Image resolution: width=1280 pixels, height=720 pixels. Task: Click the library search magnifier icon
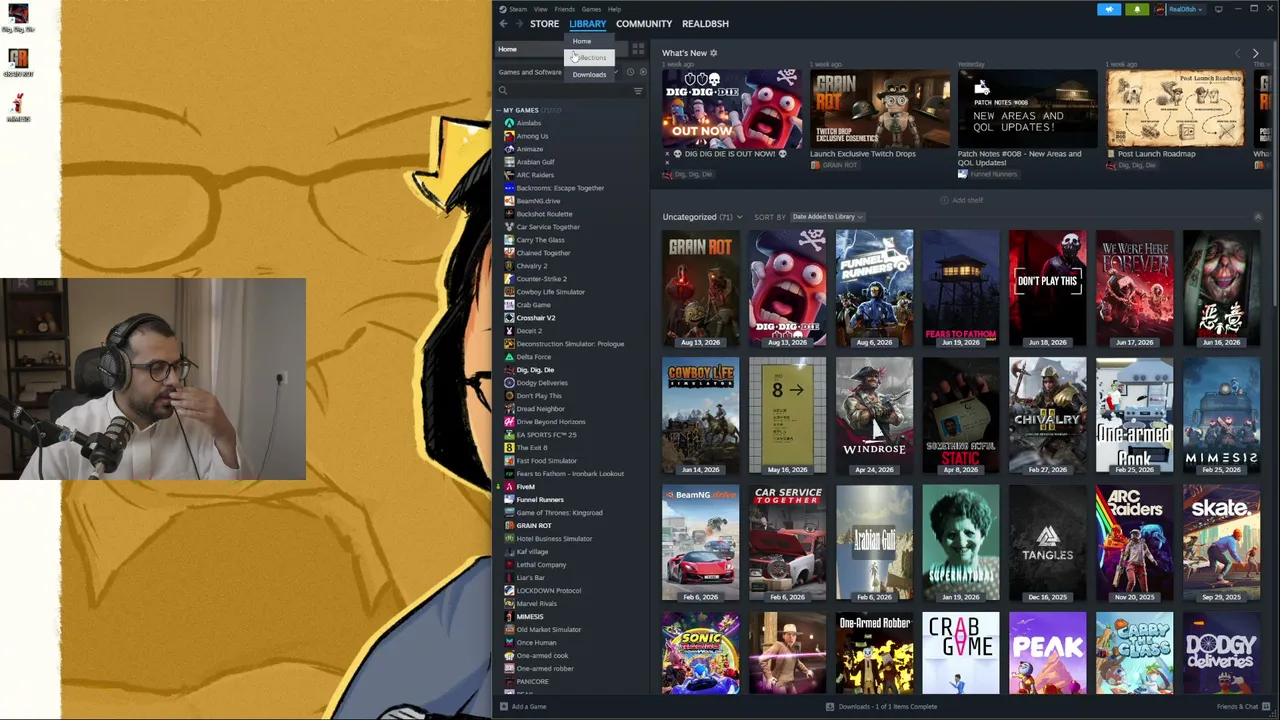click(503, 91)
